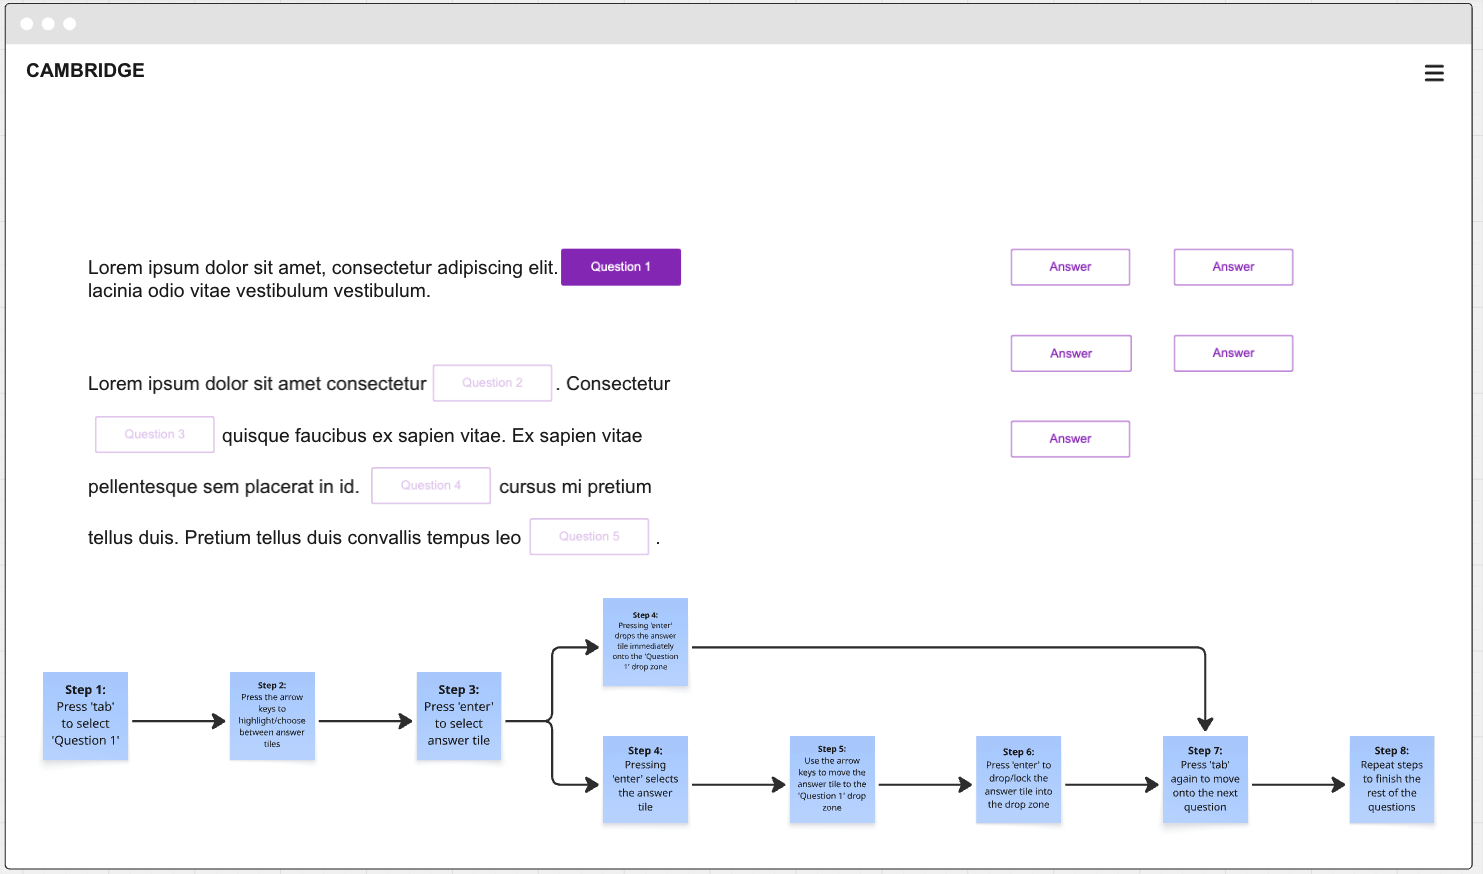Select the Step 8 repeat steps note
Screen dimensions: 1483x874
(x=1392, y=779)
